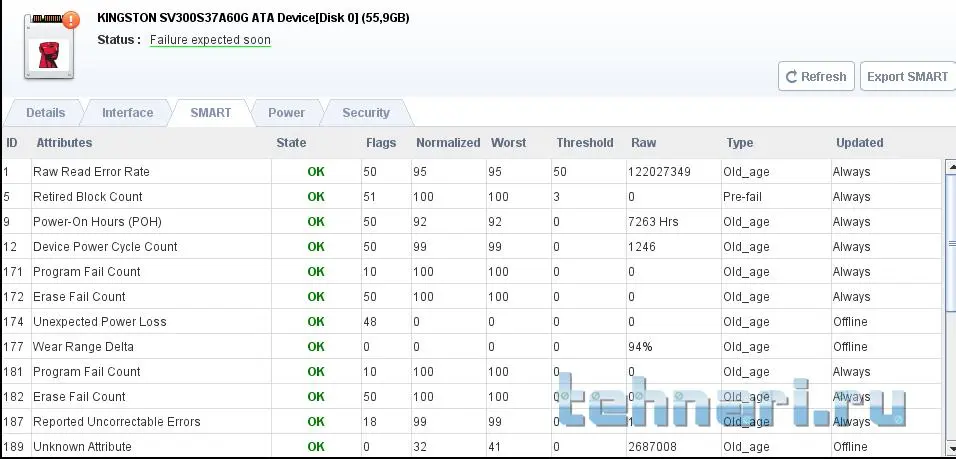
Task: Sort by the Type column header
Action: click(x=740, y=143)
